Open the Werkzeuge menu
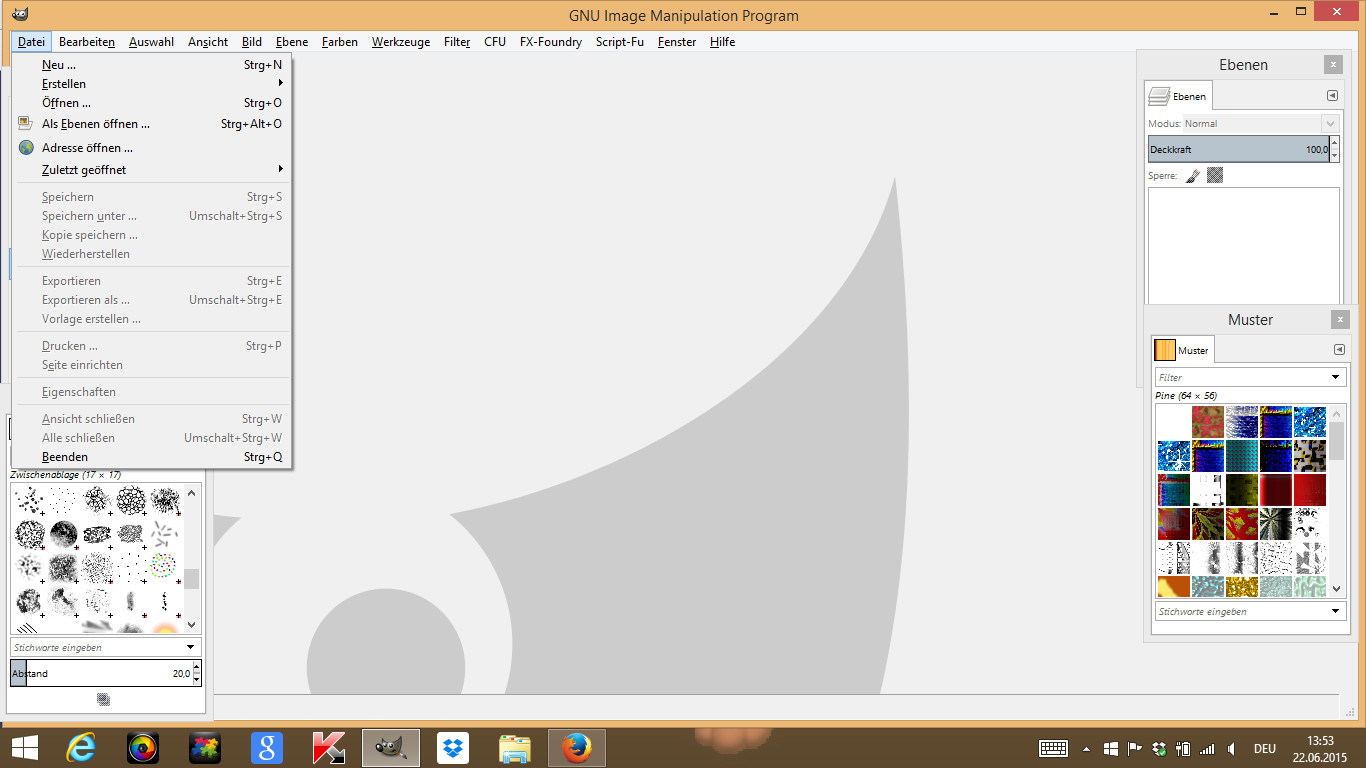 pyautogui.click(x=401, y=42)
